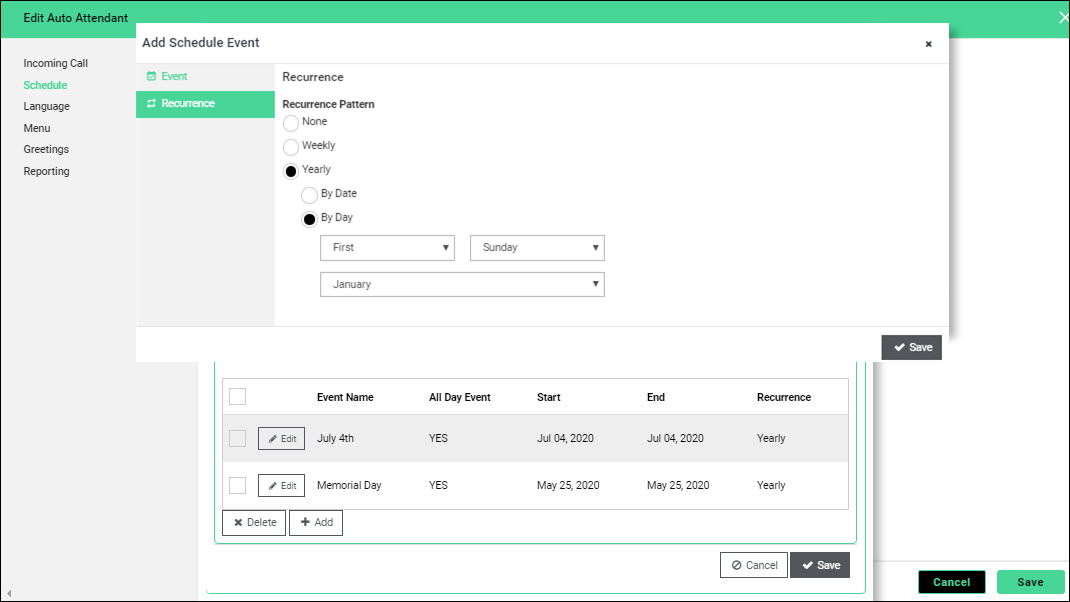This screenshot has width=1070, height=602.
Task: Pick the By Date yearly option
Action: pyautogui.click(x=310, y=195)
